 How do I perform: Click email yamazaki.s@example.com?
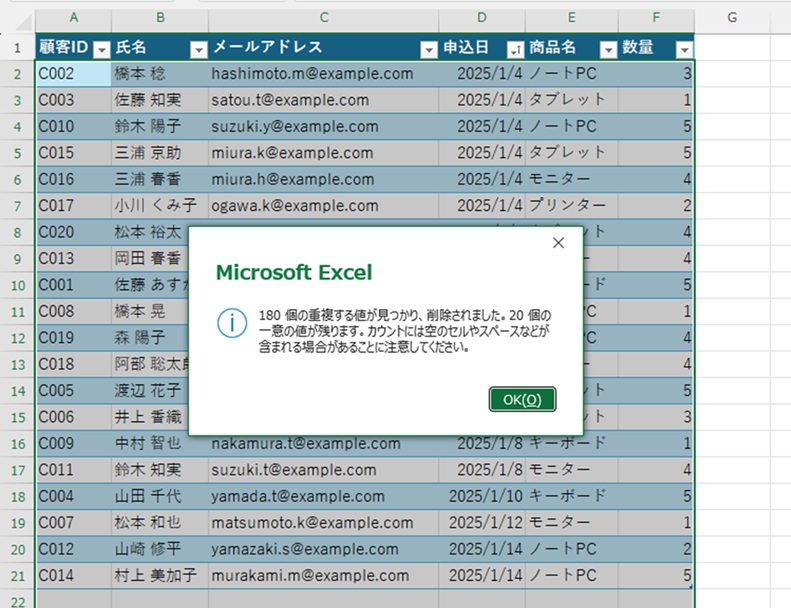coord(324,549)
